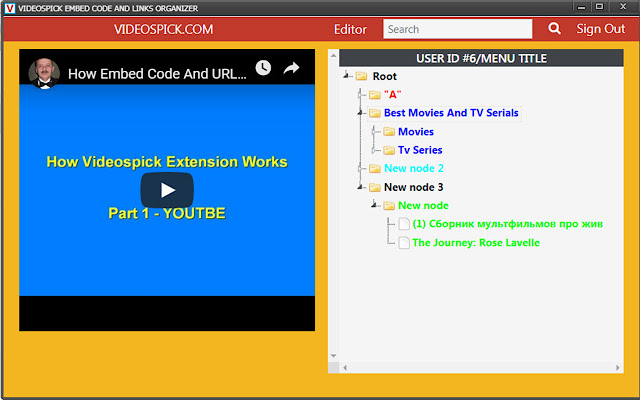640x400 pixels.
Task: Click the VIDEOSPICK.COM header link
Action: click(x=163, y=29)
